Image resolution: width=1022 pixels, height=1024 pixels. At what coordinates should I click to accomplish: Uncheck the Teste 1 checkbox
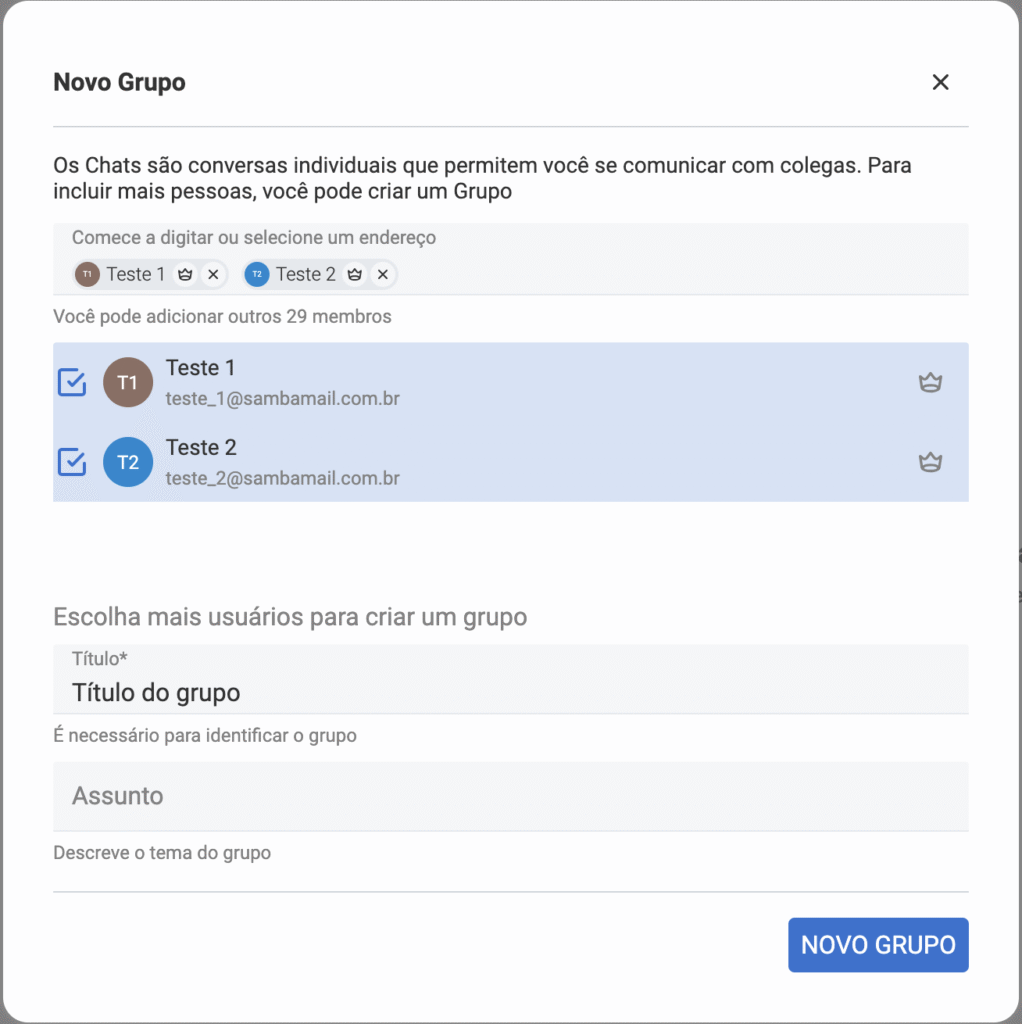point(72,382)
